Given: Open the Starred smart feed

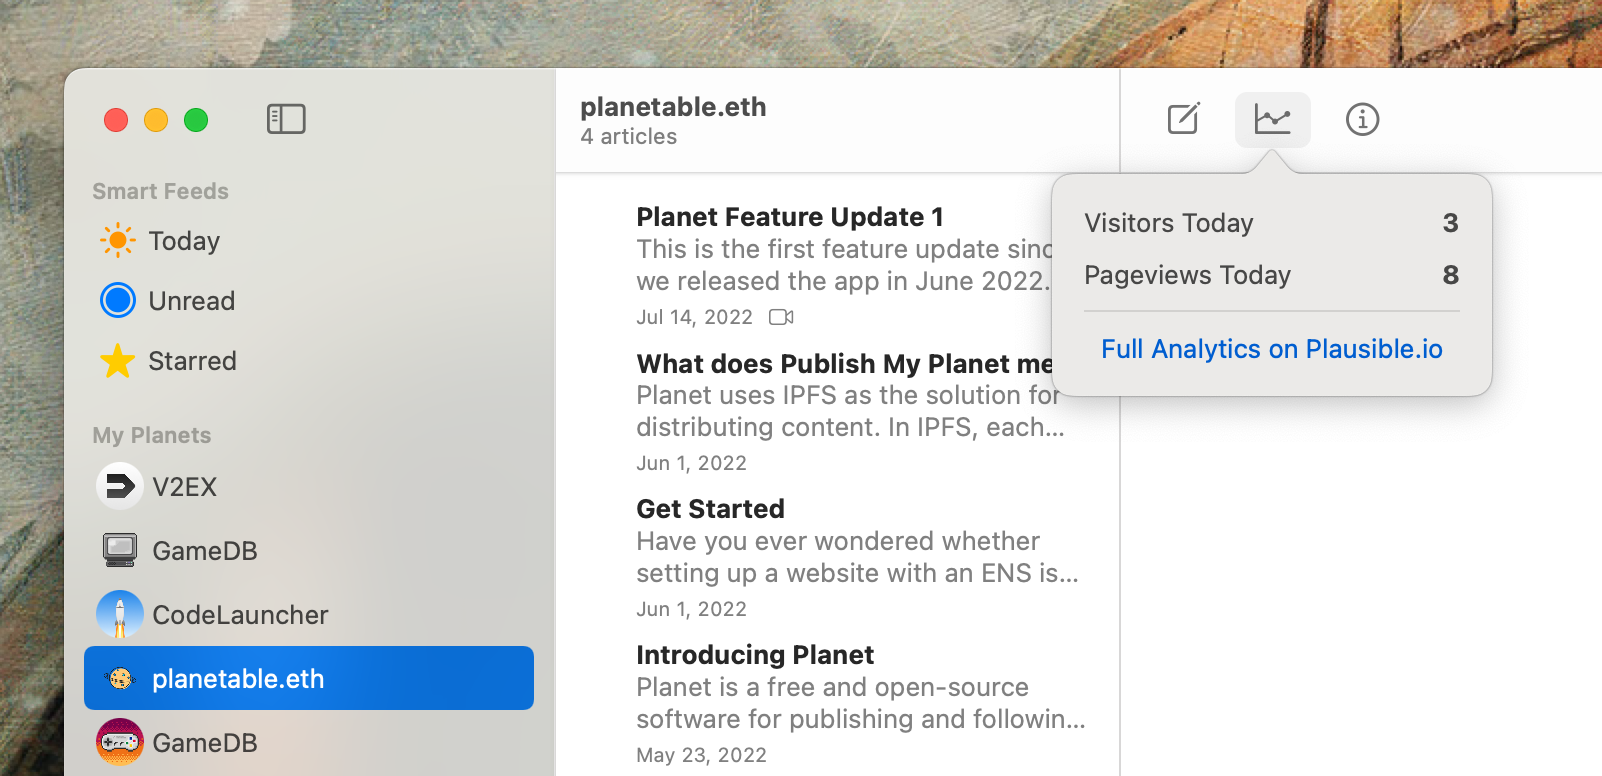Looking at the screenshot, I should 192,361.
